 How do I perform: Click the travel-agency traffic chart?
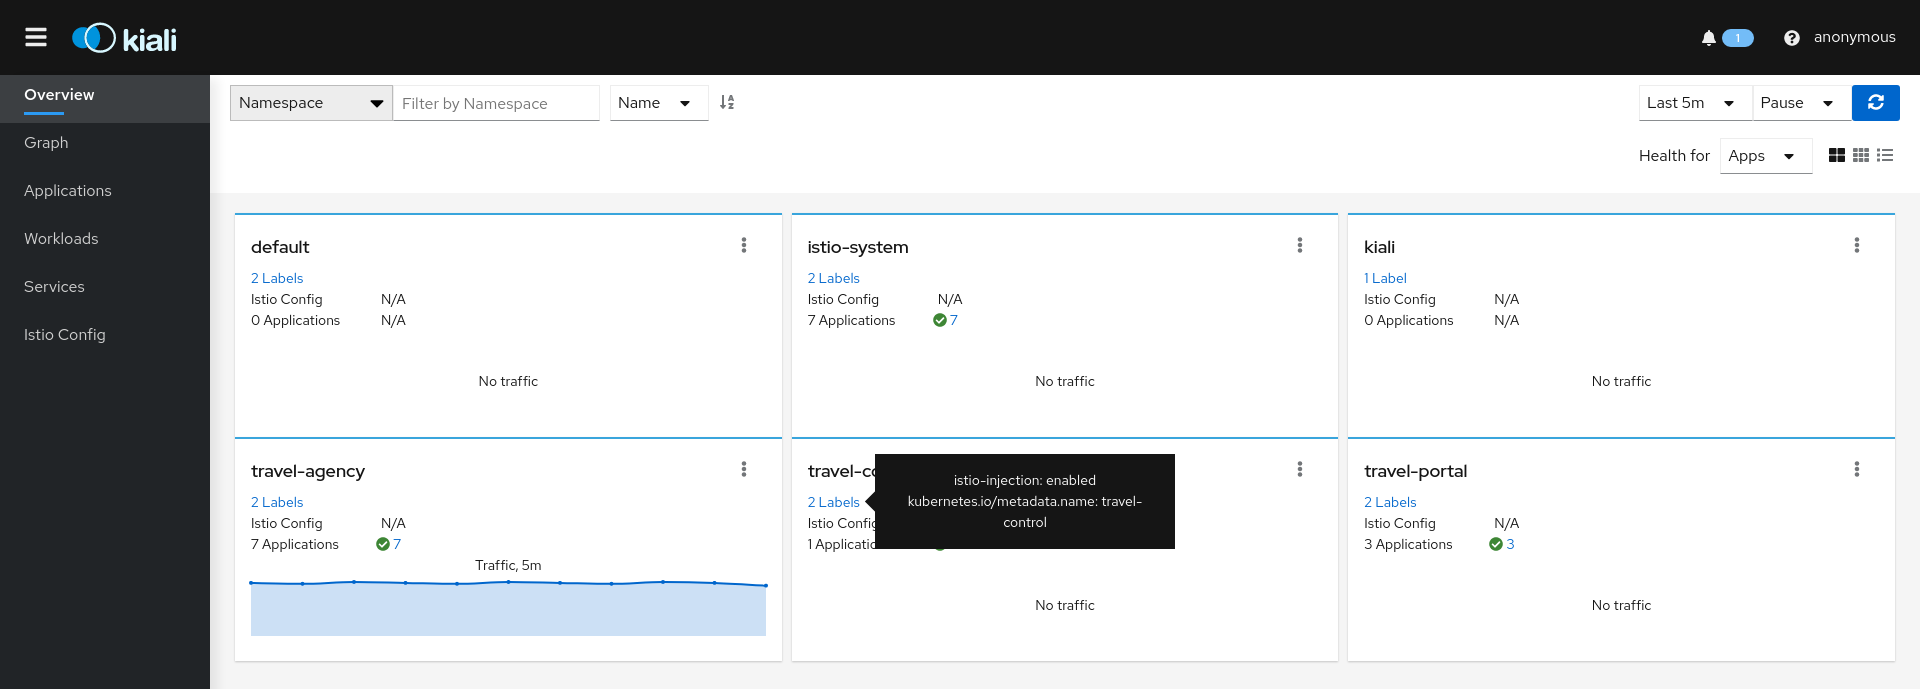tap(508, 606)
